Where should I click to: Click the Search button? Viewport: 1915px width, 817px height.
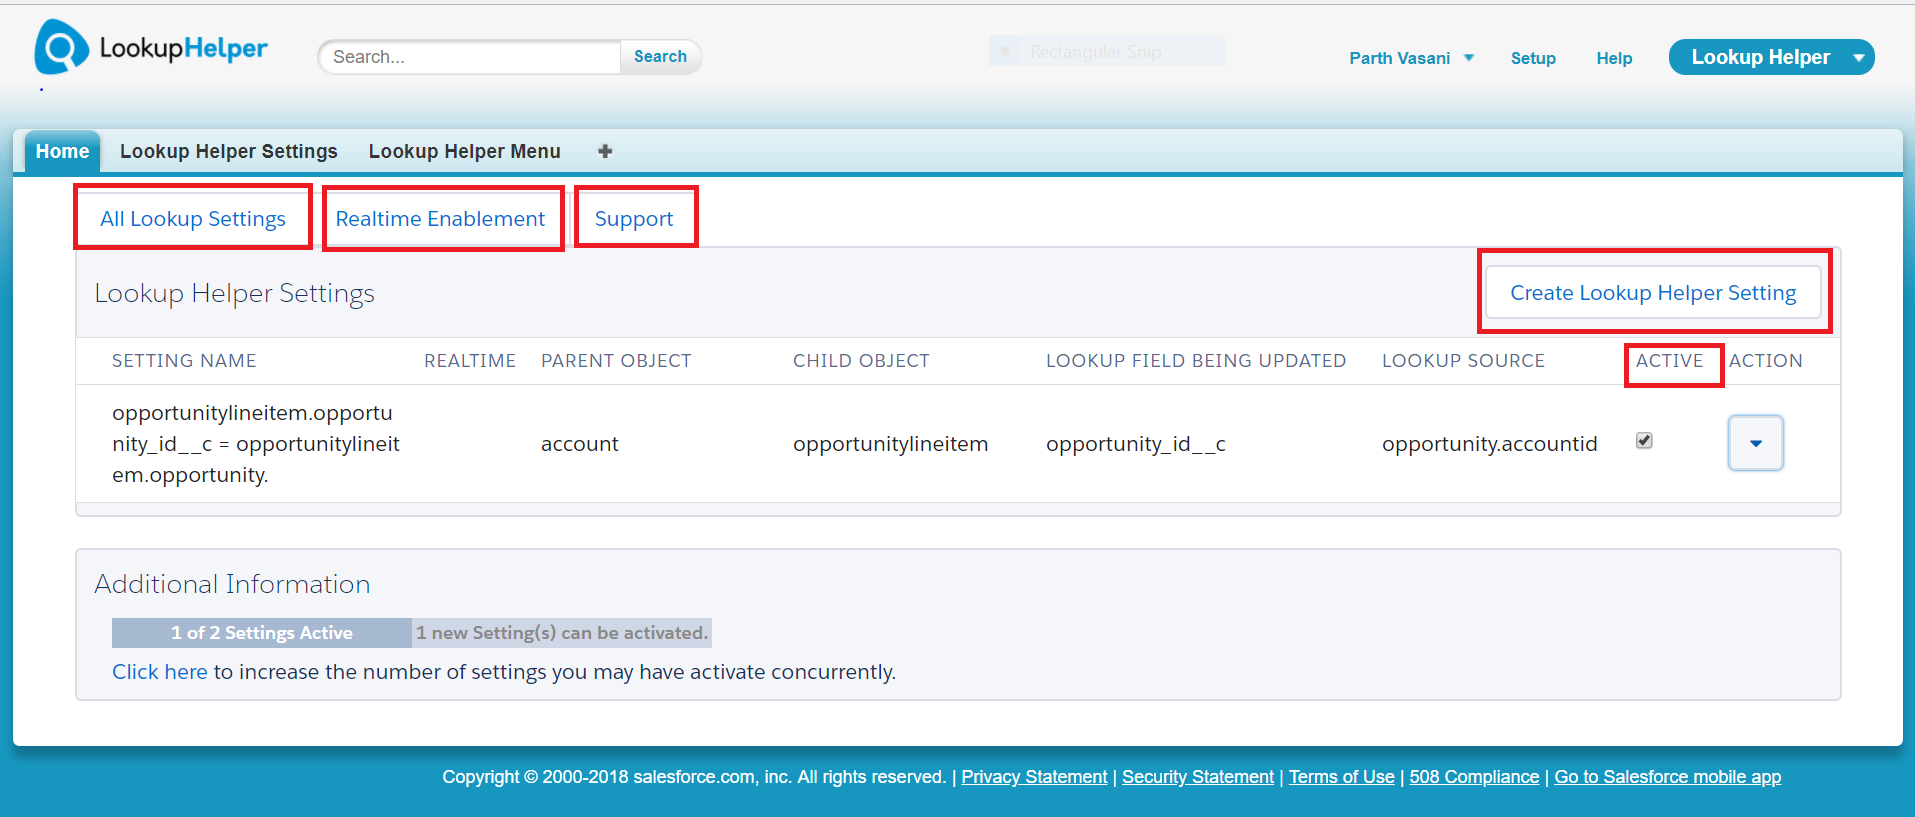coord(660,57)
